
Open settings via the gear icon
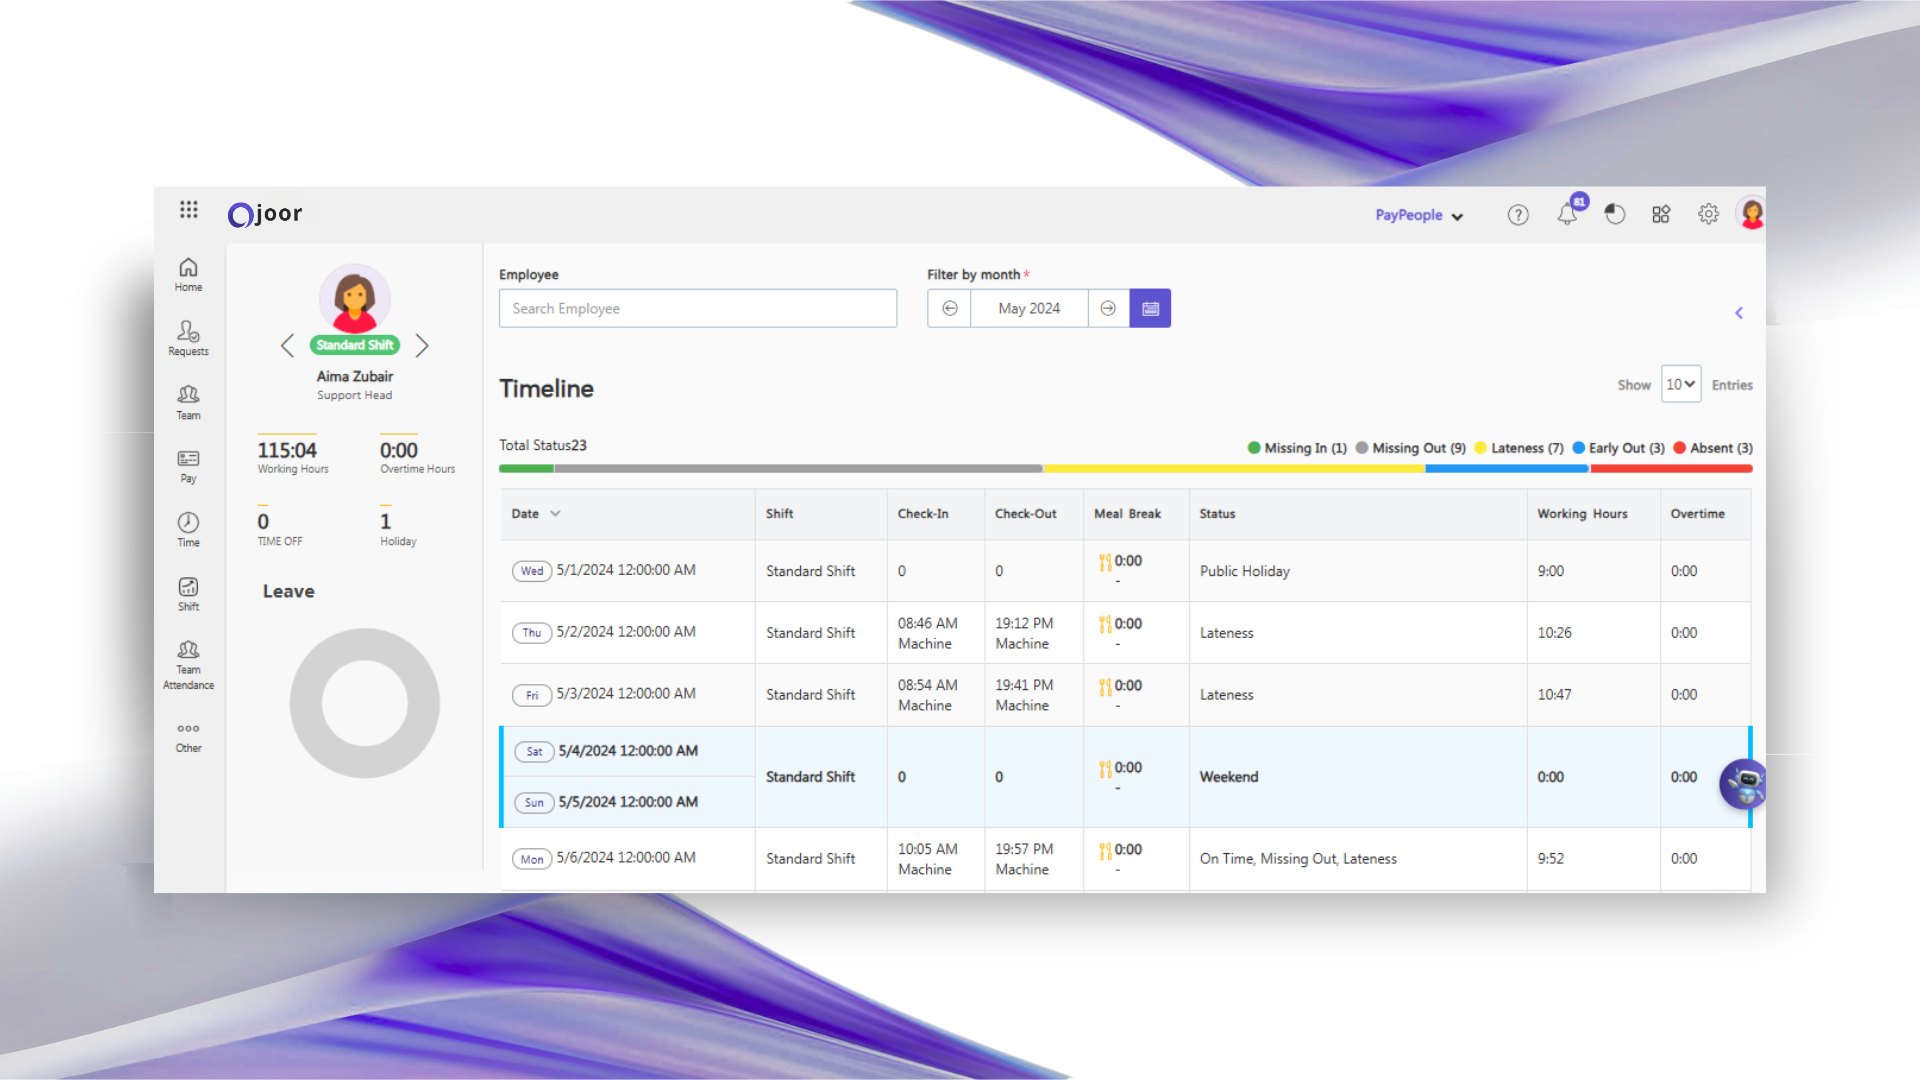point(1708,214)
